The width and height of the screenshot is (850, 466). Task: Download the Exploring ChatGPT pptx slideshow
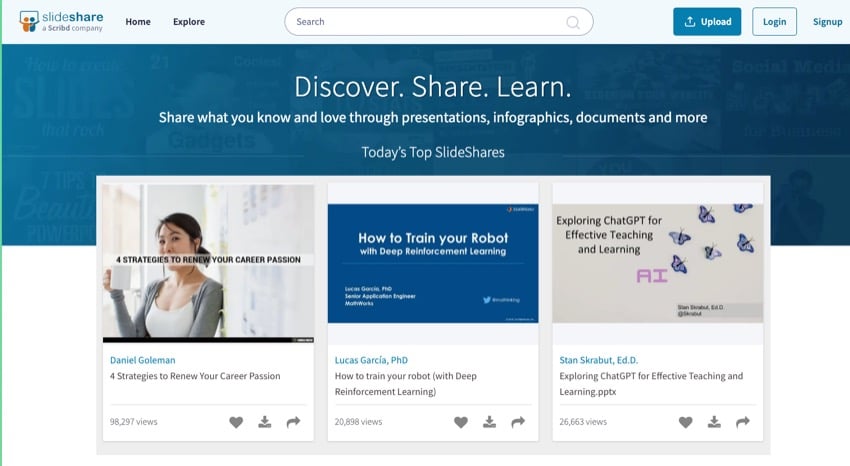pyautogui.click(x=715, y=422)
